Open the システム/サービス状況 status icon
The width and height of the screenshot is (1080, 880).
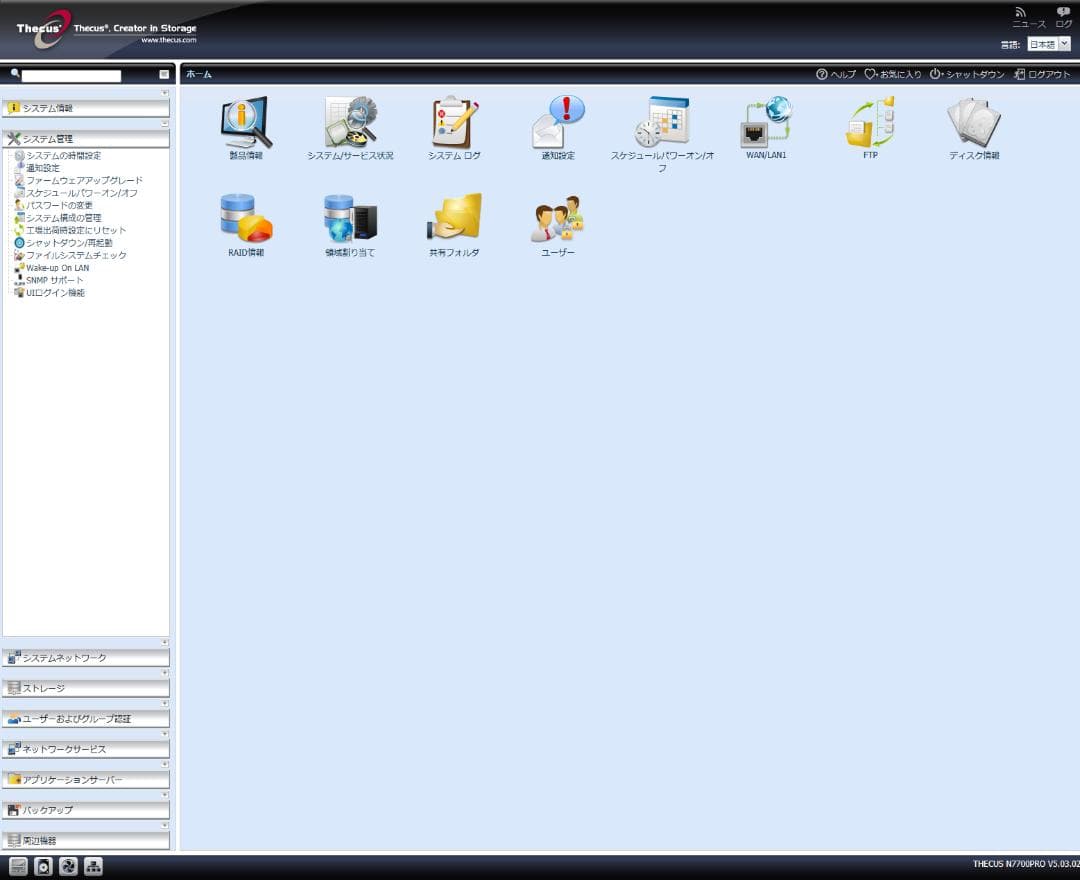point(350,124)
